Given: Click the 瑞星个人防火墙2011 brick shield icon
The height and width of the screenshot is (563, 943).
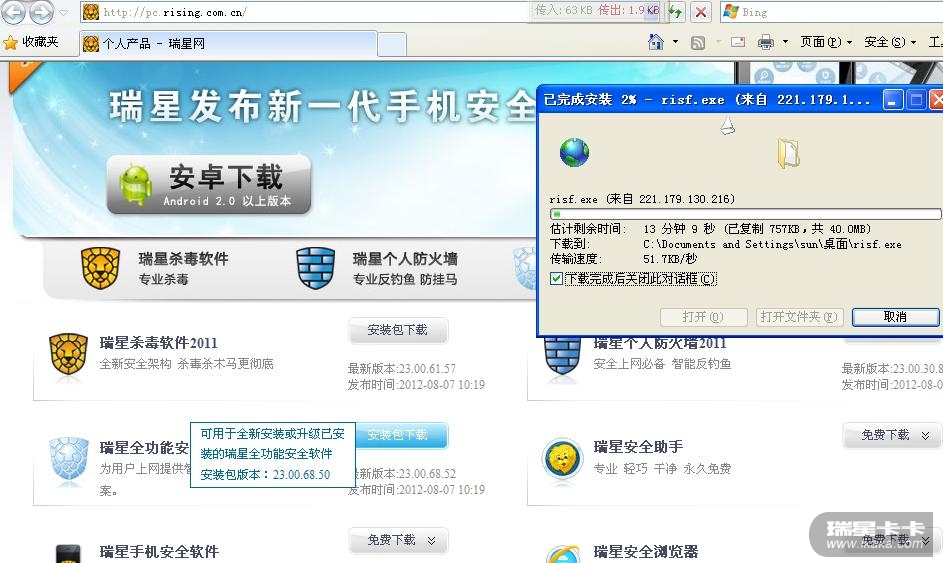Looking at the screenshot, I should (562, 356).
